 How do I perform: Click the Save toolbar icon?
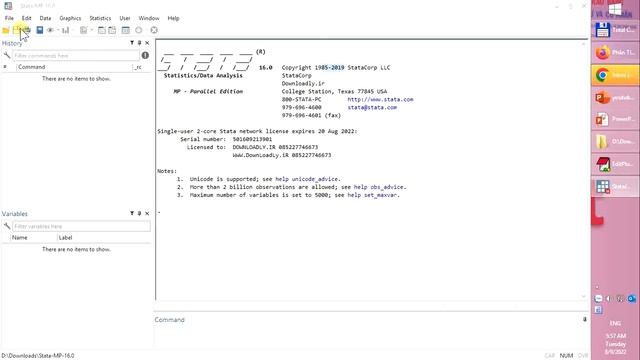(16, 30)
